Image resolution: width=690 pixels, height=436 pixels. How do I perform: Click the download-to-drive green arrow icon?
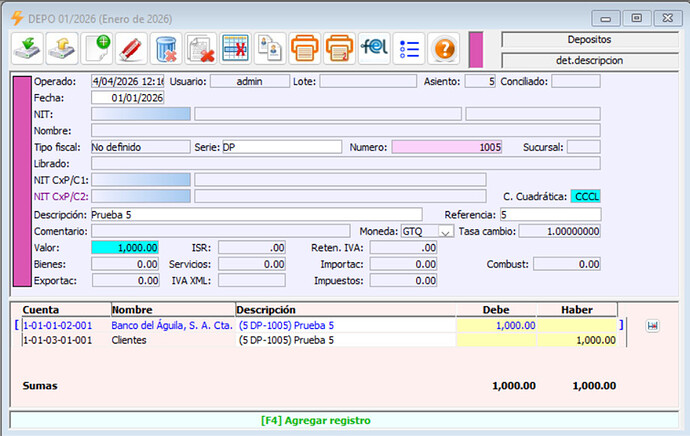click(x=27, y=48)
